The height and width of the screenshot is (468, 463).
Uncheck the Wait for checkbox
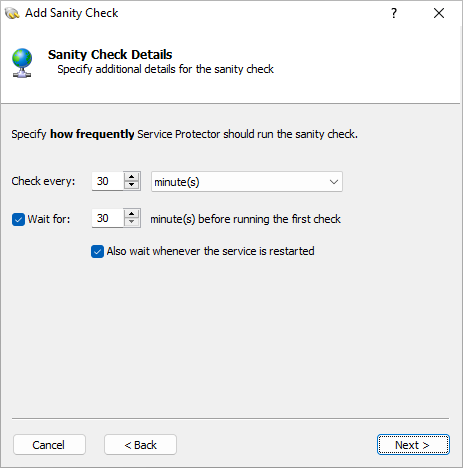(x=18, y=219)
